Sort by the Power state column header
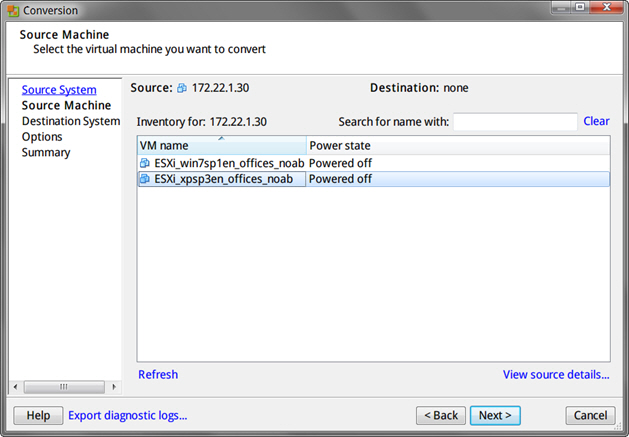Screen dimensions: 629x437 (457, 146)
